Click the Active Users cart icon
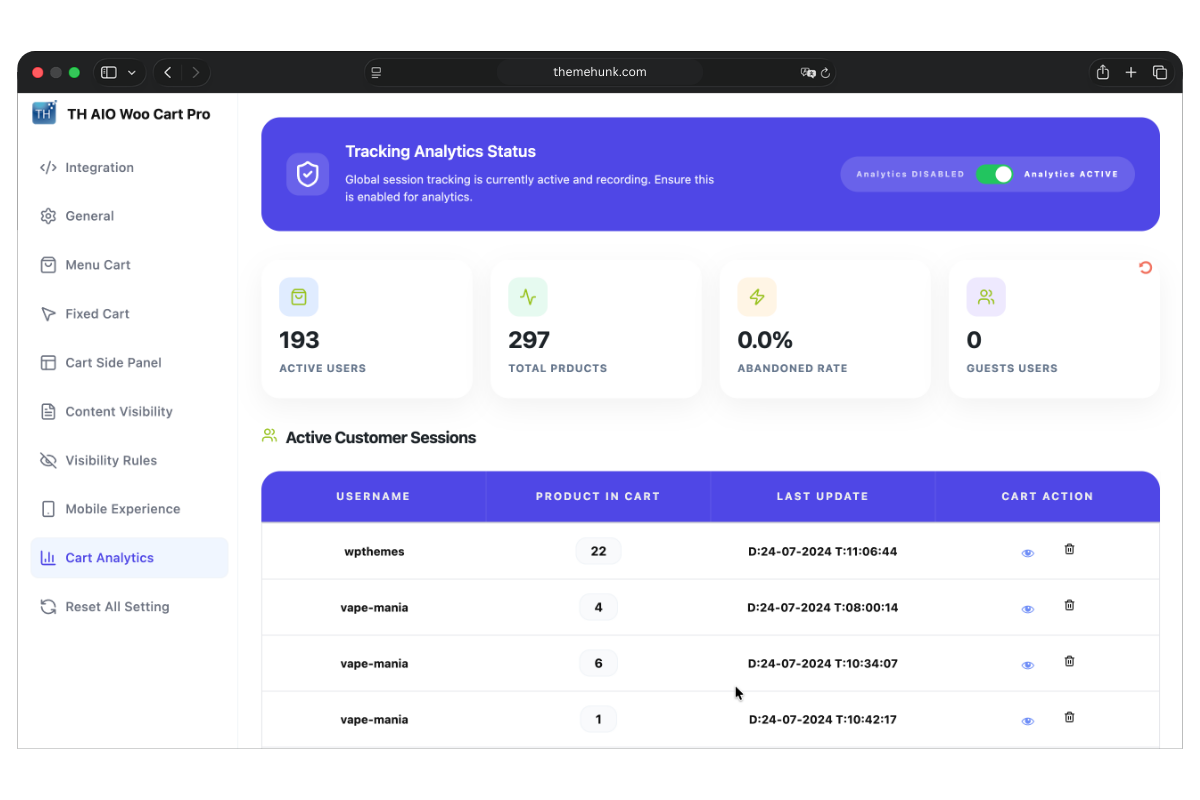1200x800 pixels. (x=299, y=297)
